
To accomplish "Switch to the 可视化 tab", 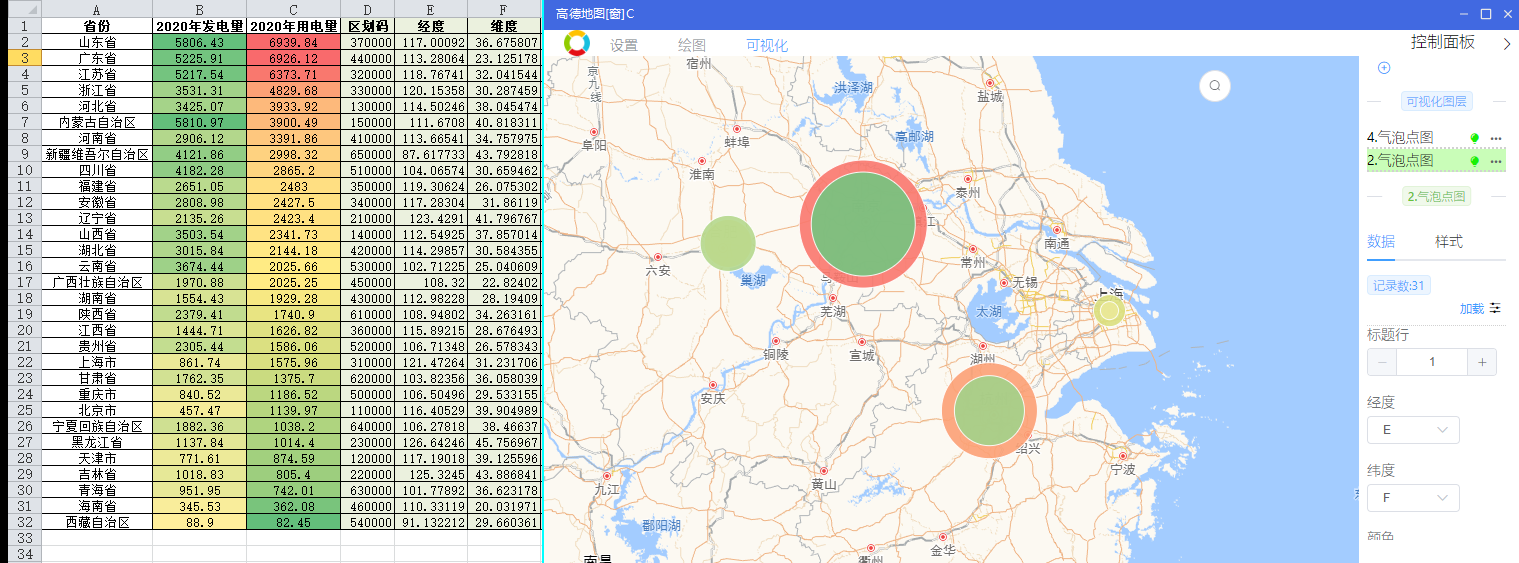I will [767, 45].
